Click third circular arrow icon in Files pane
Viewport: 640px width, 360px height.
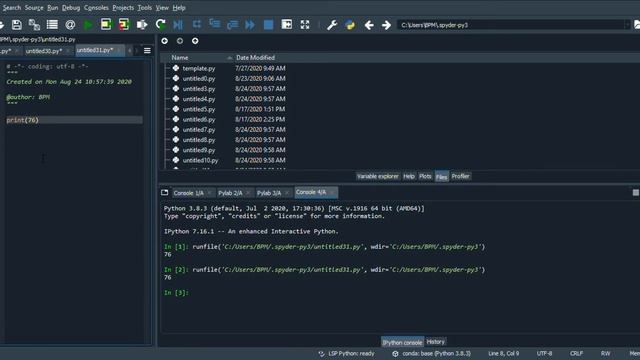click(195, 41)
